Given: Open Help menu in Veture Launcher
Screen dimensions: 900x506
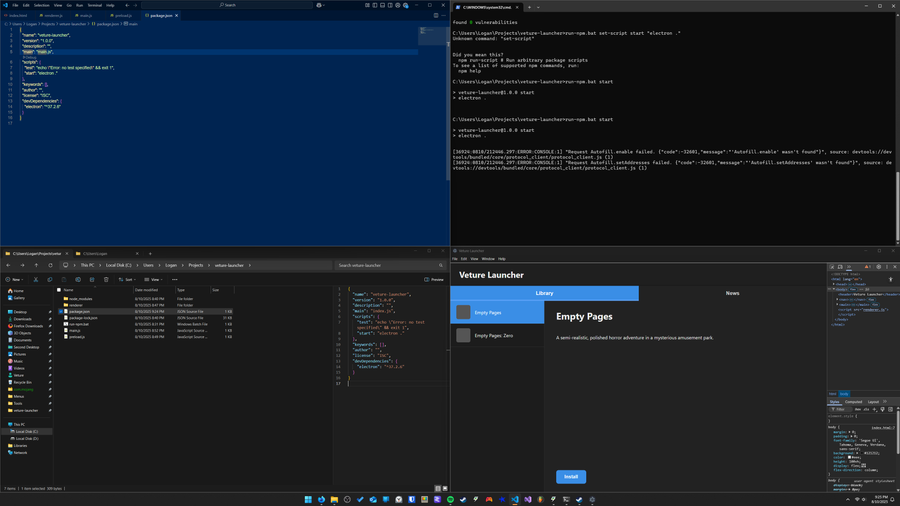Looking at the screenshot, I should coord(502,259).
